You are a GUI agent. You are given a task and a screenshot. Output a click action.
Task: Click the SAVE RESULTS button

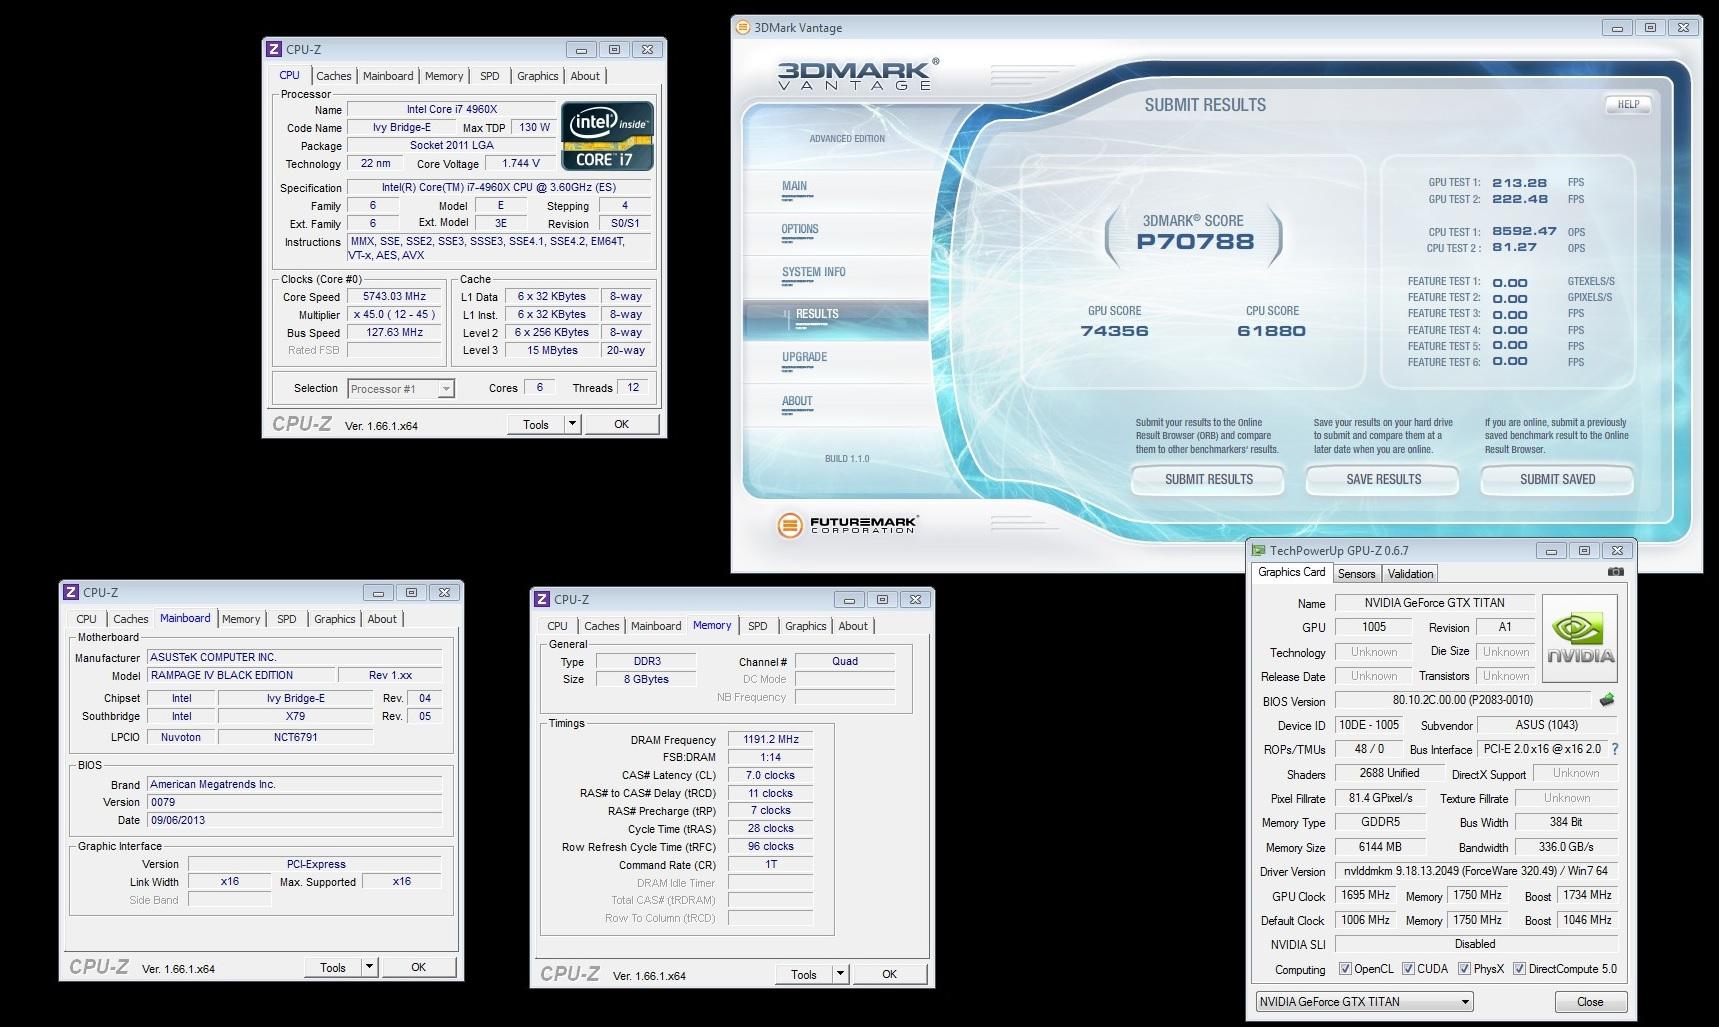[1383, 479]
